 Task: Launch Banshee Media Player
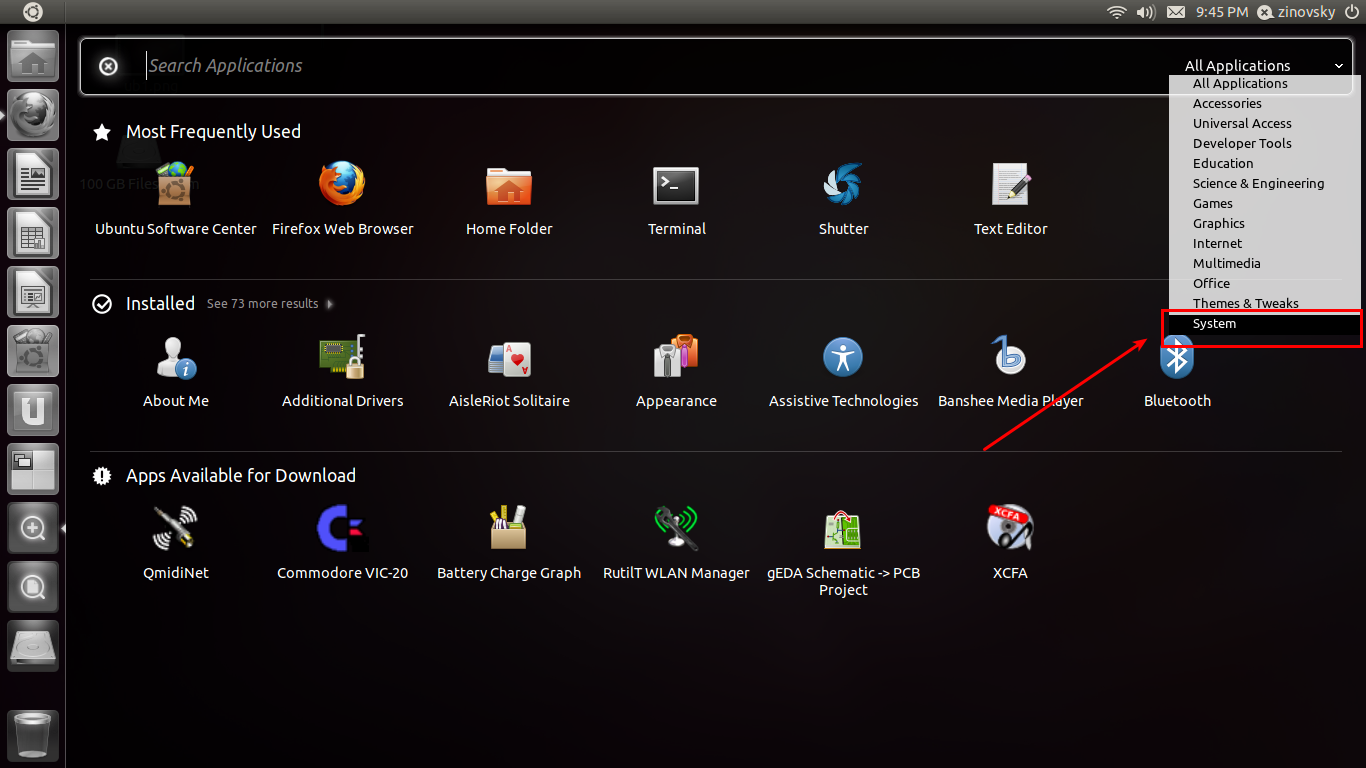coord(1011,372)
